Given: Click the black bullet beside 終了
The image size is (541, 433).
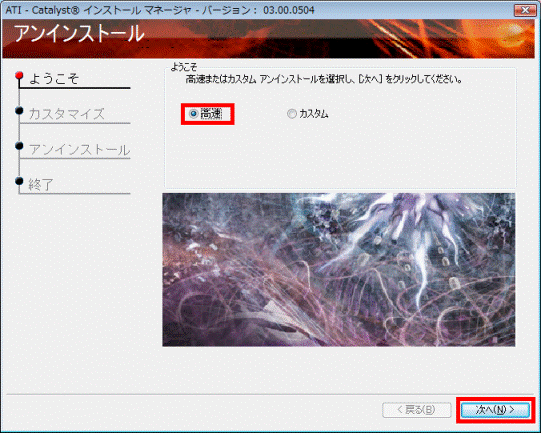Looking at the screenshot, I should [19, 181].
